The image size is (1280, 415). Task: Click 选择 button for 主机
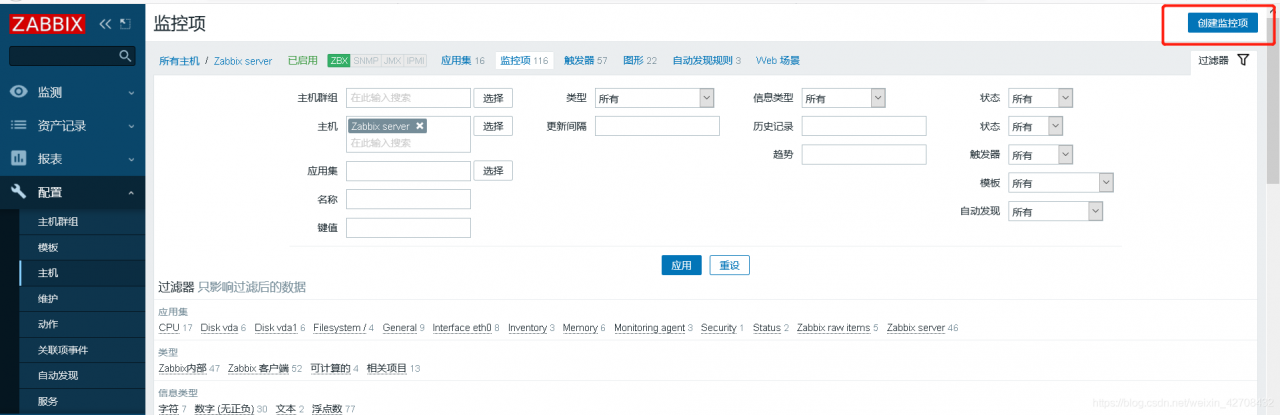pyautogui.click(x=493, y=126)
